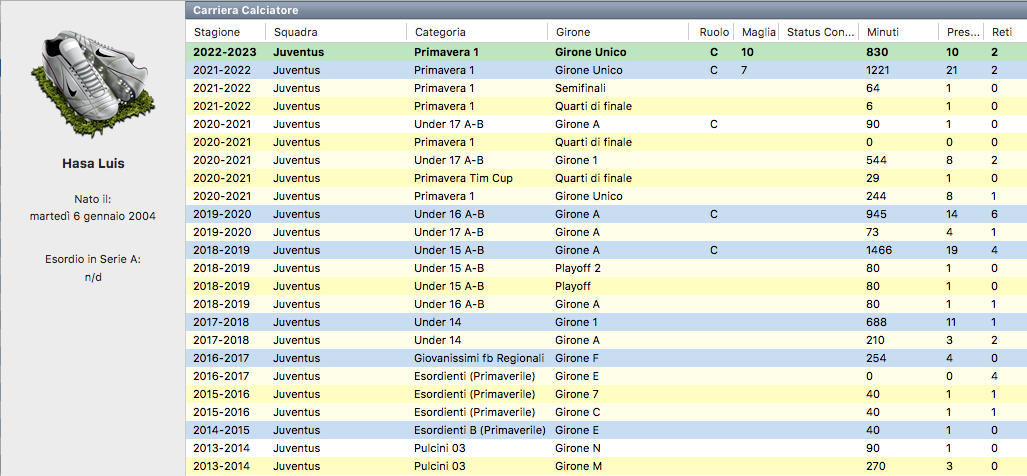
Task: Sort by the Minuti column header
Action: [881, 32]
